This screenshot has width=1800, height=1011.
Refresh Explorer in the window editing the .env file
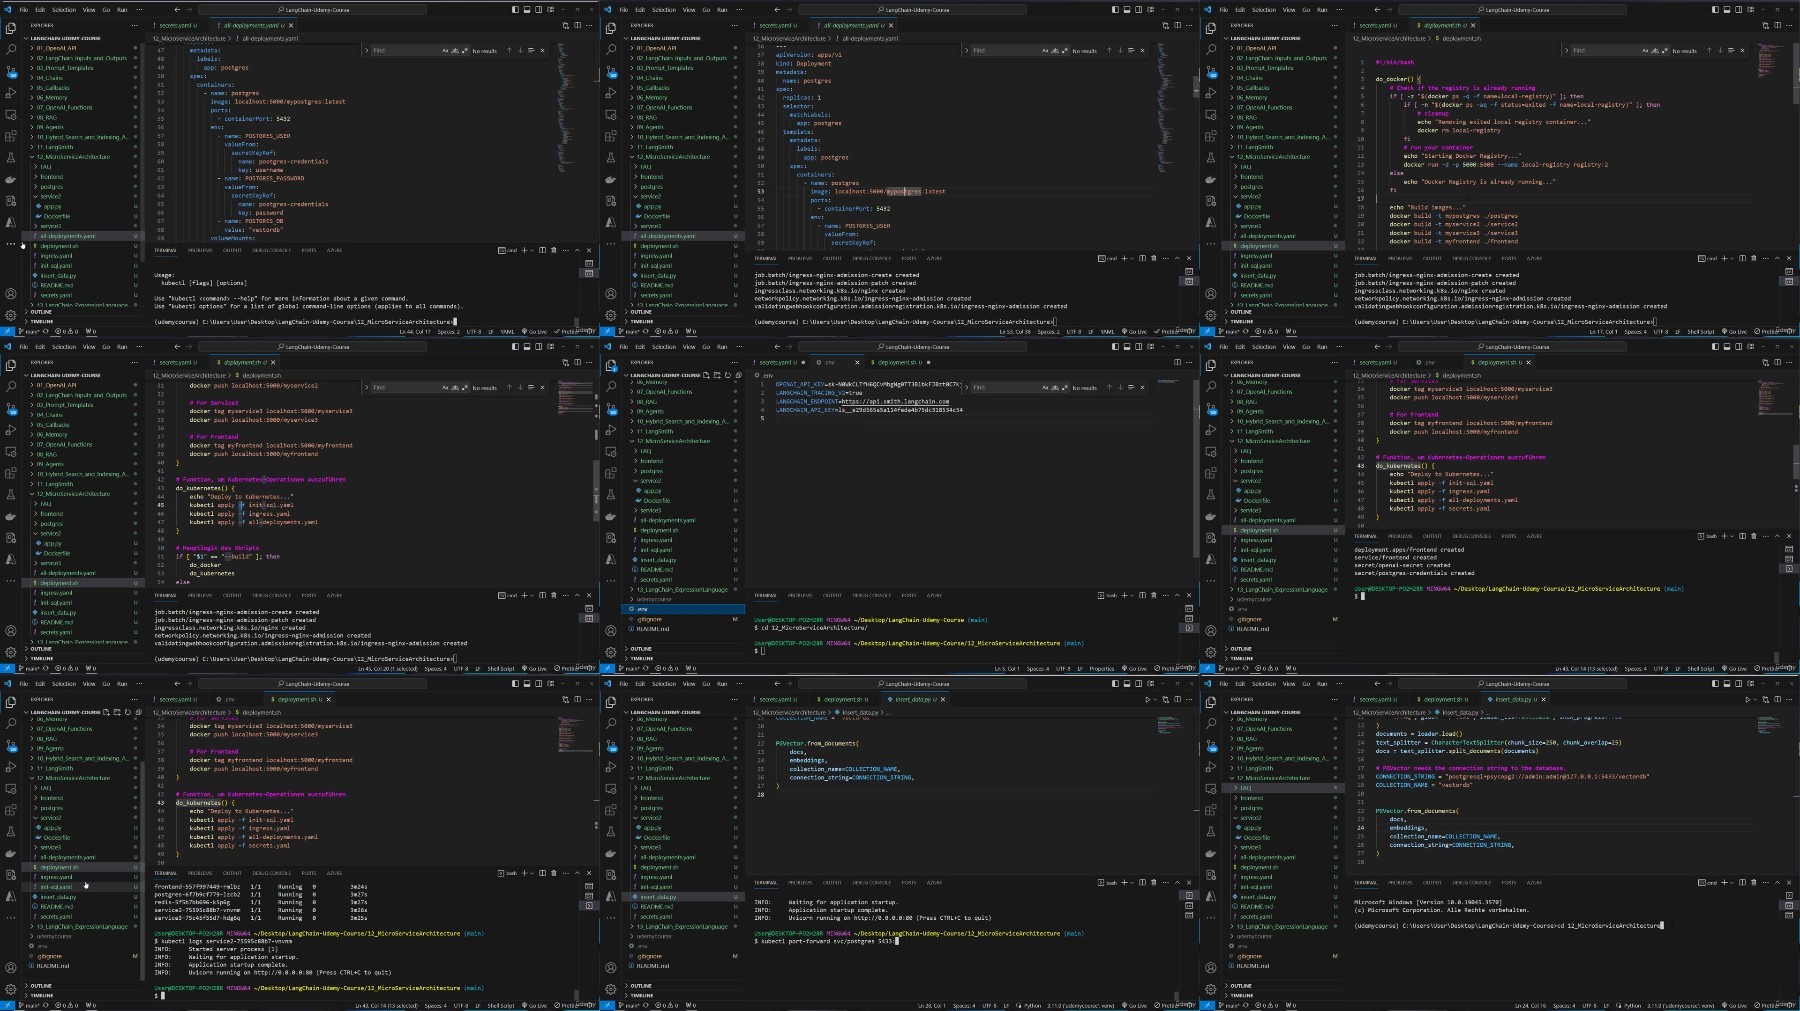click(x=727, y=375)
